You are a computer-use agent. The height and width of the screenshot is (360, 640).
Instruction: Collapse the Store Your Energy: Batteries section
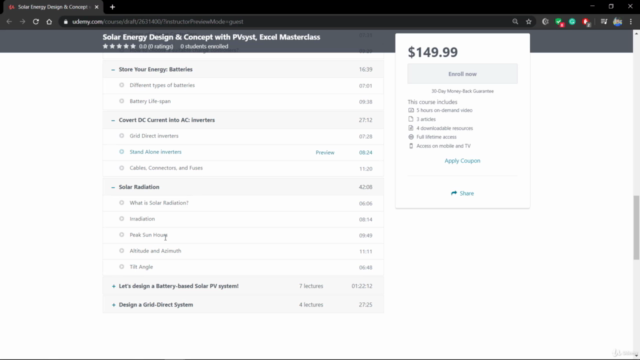tap(113, 70)
